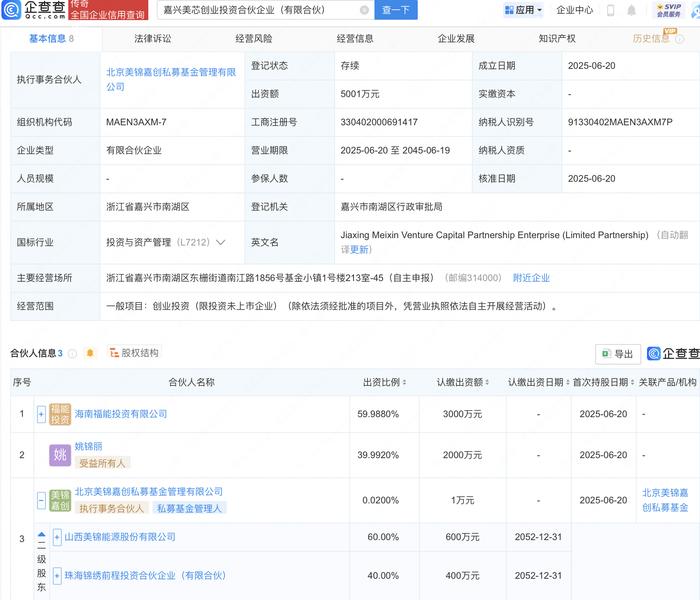Switch to 经营信息 tab
700x600 pixels.
point(355,39)
